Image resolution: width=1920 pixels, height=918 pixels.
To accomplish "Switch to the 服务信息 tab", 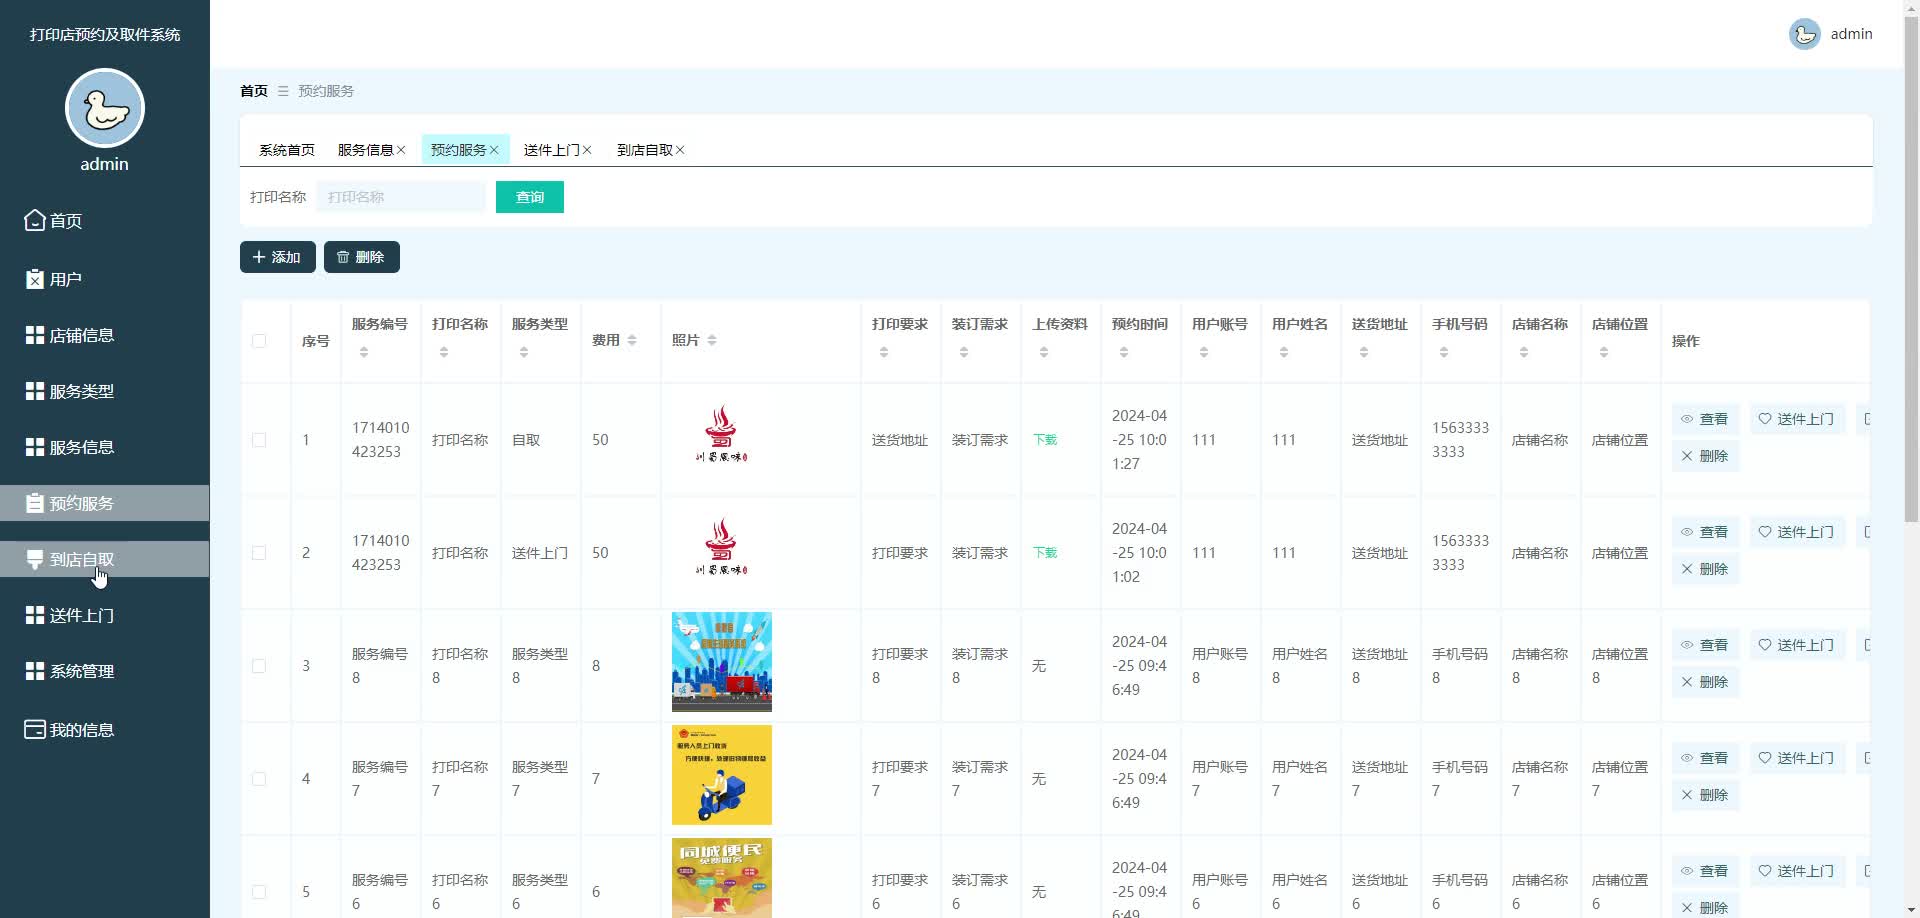I will pyautogui.click(x=365, y=150).
